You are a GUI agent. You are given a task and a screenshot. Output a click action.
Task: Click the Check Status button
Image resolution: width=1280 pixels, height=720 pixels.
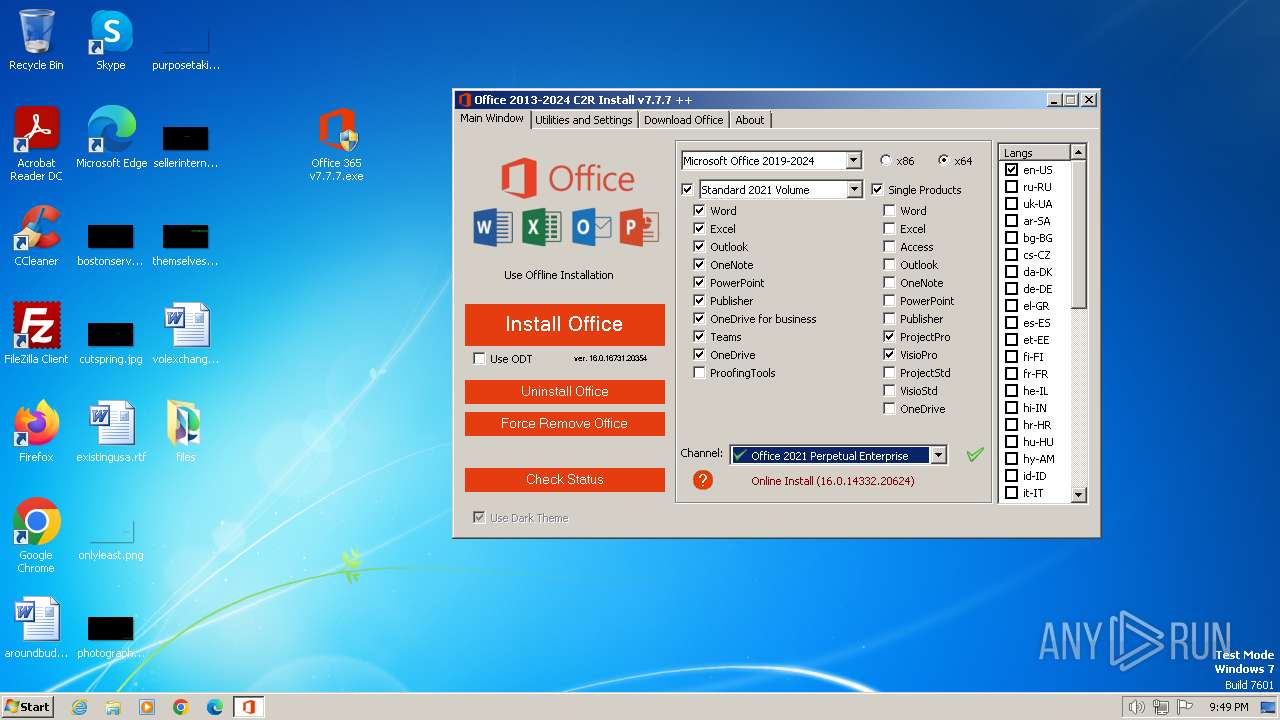pyautogui.click(x=564, y=479)
